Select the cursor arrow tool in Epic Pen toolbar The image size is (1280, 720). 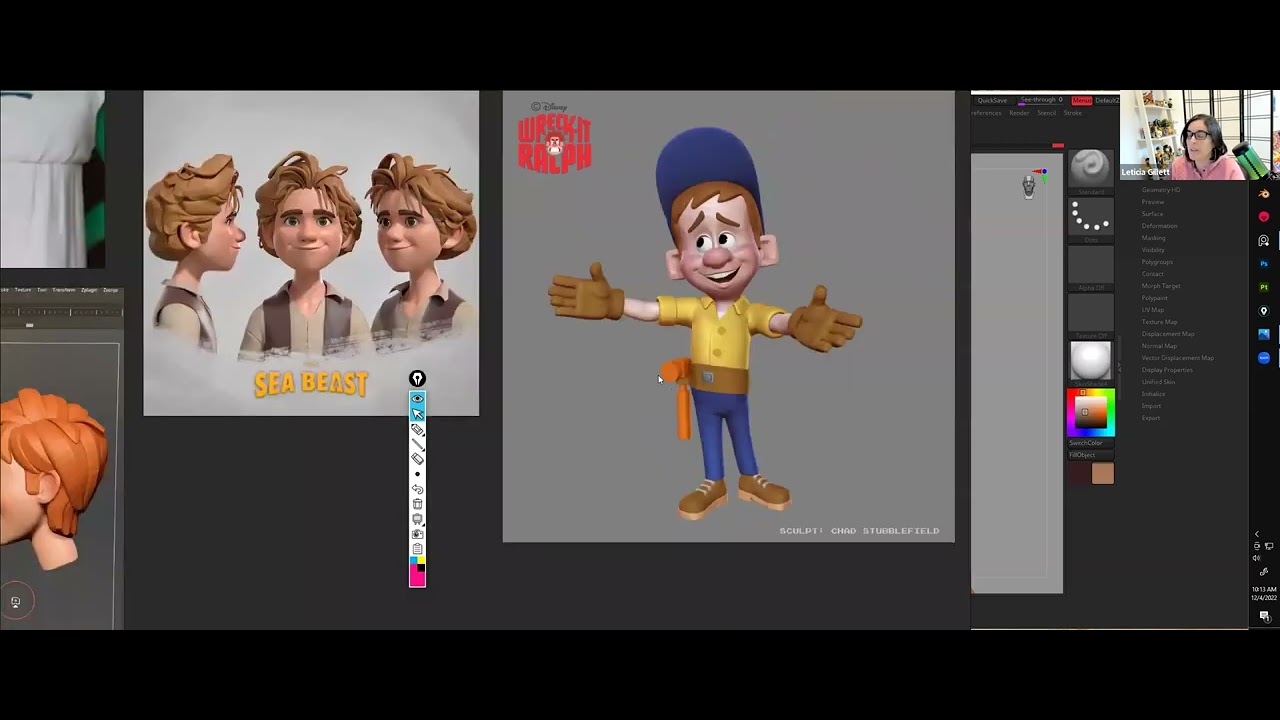click(x=417, y=413)
